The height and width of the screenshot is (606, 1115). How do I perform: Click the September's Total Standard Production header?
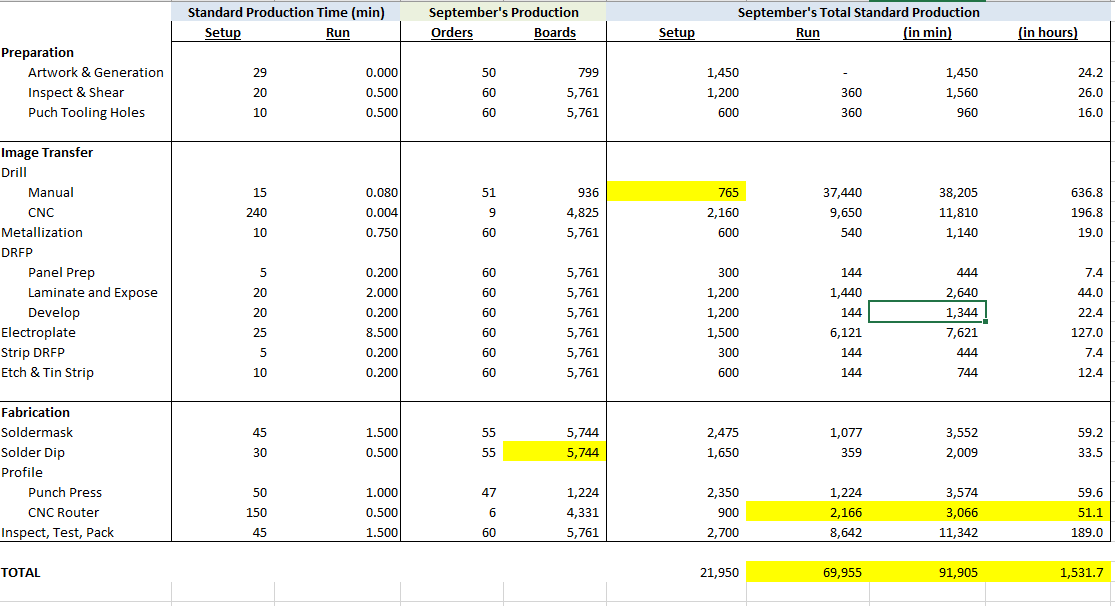860,12
